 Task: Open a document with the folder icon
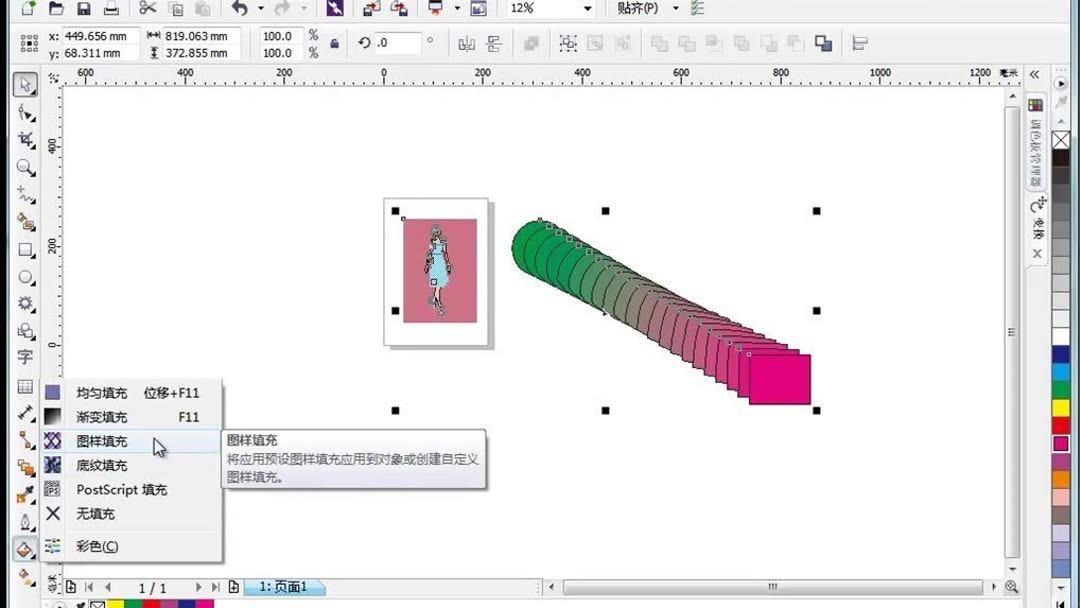pos(58,9)
